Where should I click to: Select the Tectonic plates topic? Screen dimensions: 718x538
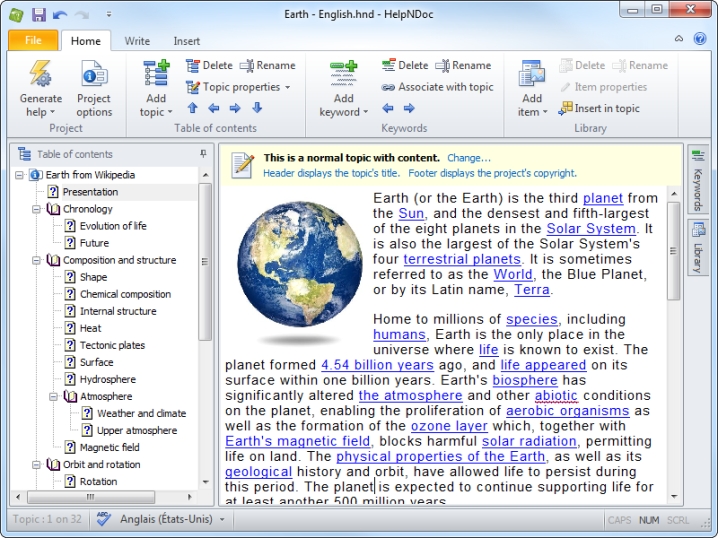tap(112, 345)
